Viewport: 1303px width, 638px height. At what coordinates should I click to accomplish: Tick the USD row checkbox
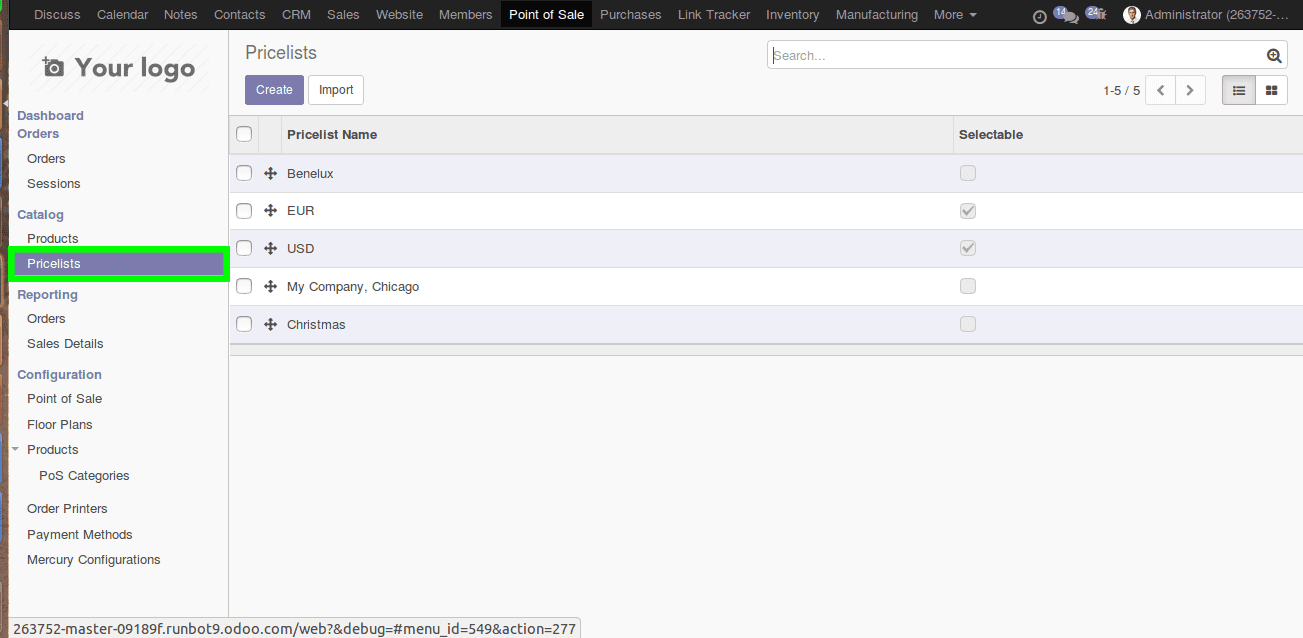(x=244, y=248)
